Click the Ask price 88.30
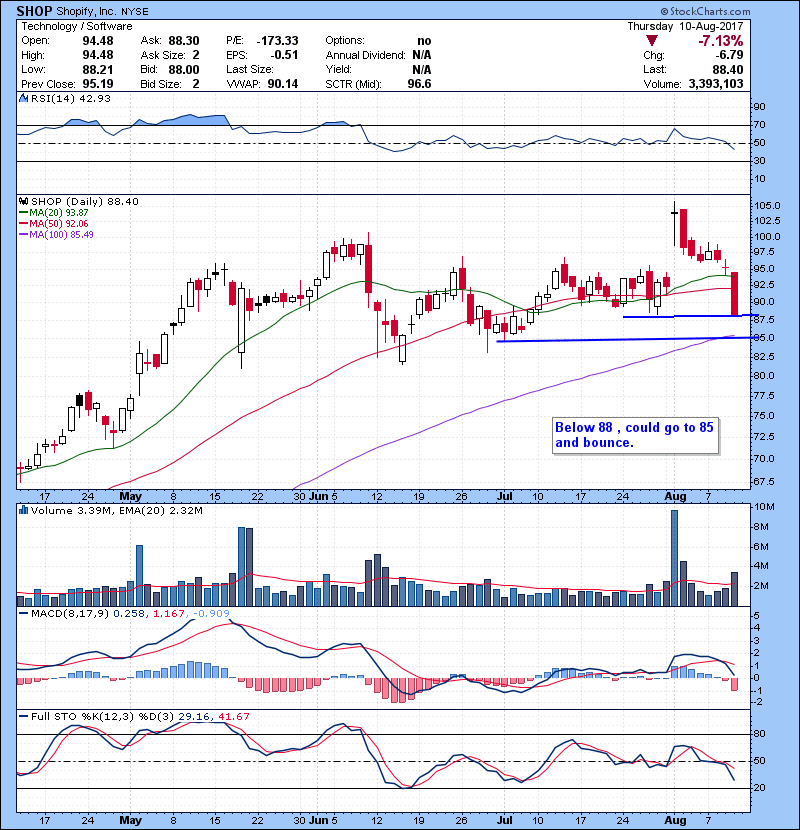Image resolution: width=800 pixels, height=830 pixels. (x=184, y=41)
